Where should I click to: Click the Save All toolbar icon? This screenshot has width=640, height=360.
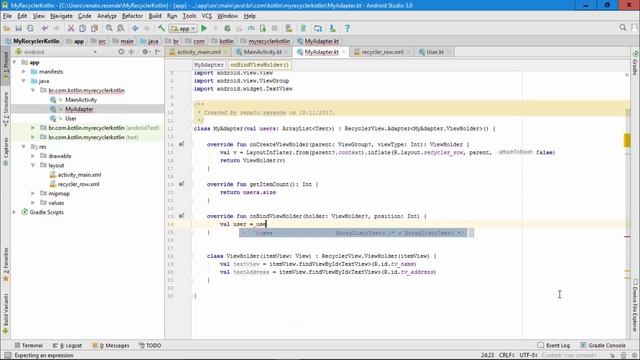[x=18, y=28]
